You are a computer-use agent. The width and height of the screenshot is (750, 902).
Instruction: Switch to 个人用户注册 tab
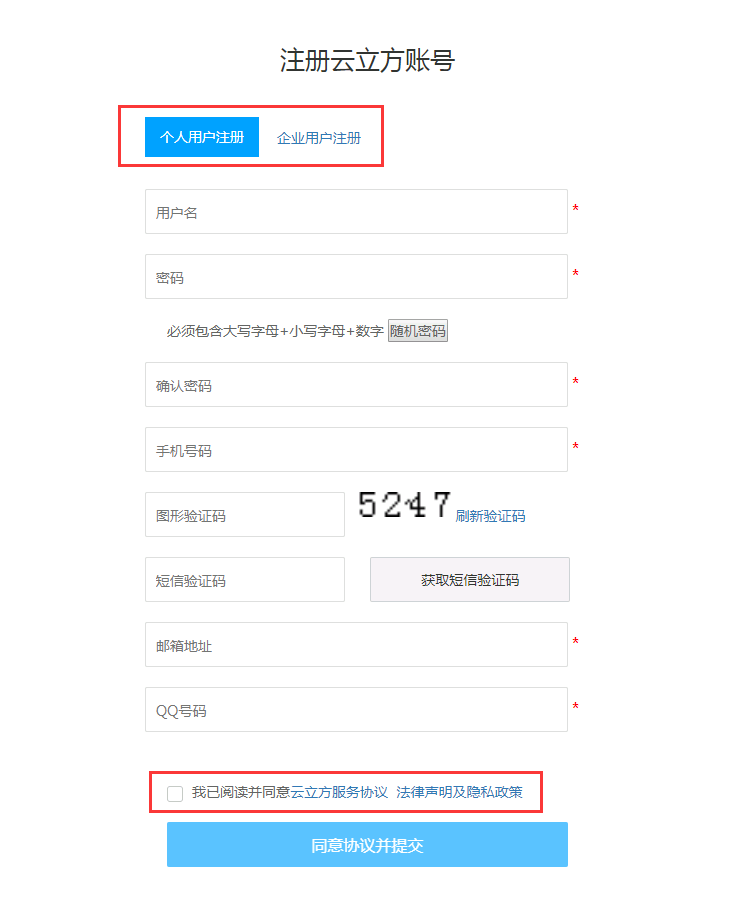tap(202, 137)
